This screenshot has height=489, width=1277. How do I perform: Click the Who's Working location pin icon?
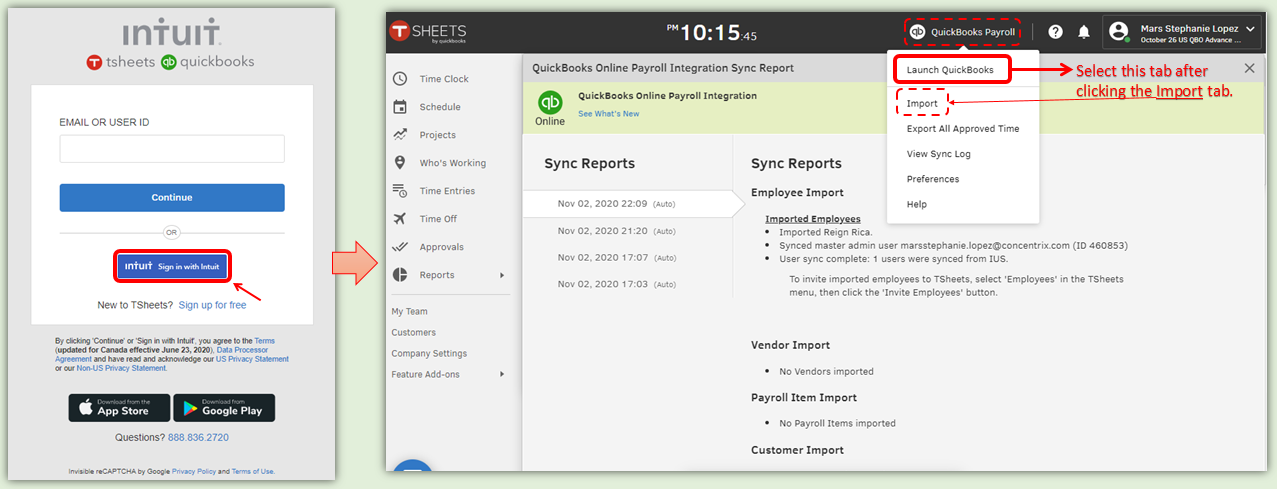click(400, 163)
